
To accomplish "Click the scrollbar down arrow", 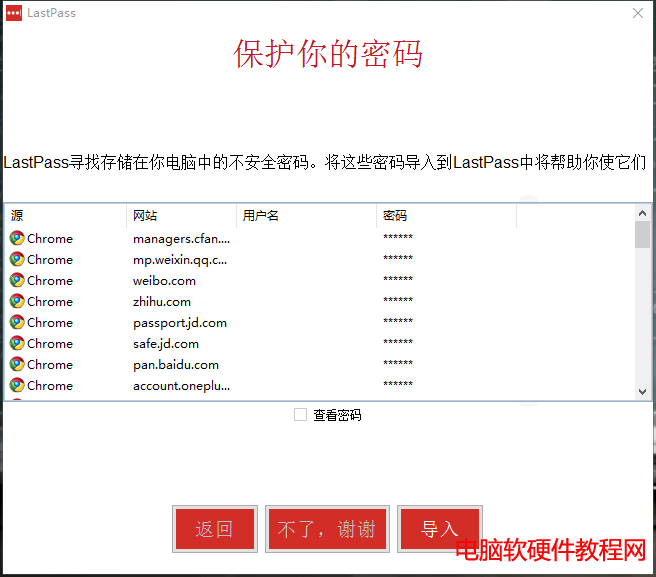I will 642,392.
